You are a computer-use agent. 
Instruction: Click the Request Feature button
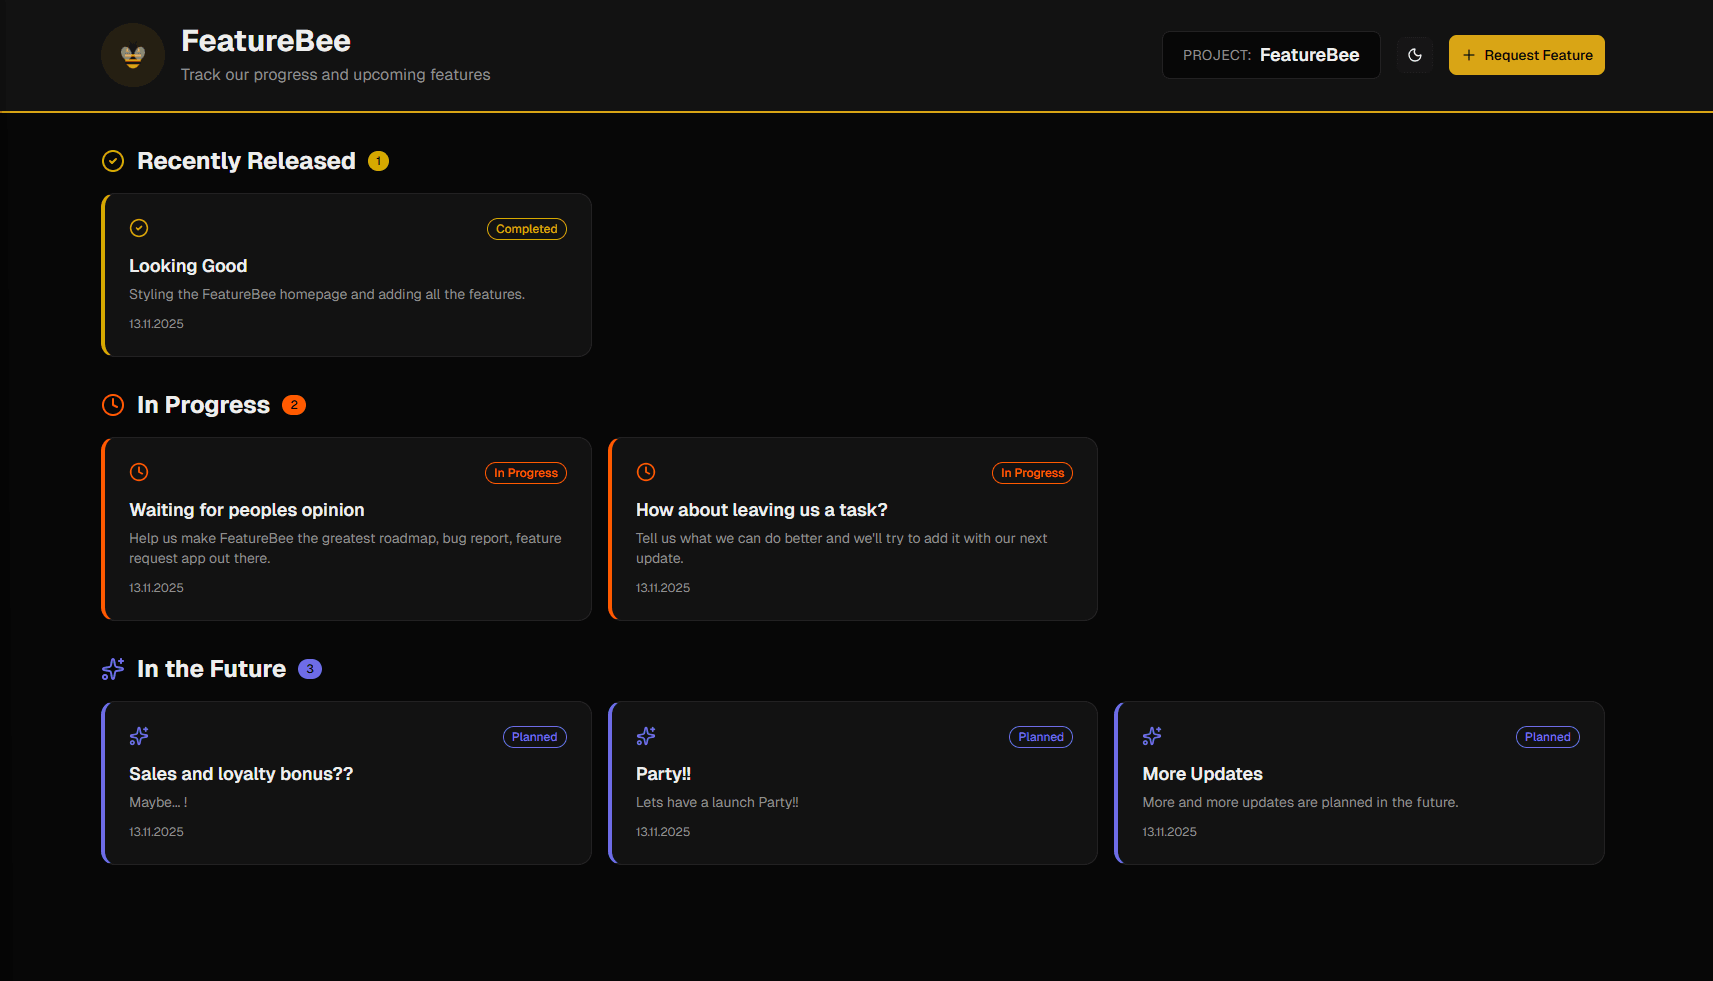click(x=1527, y=55)
